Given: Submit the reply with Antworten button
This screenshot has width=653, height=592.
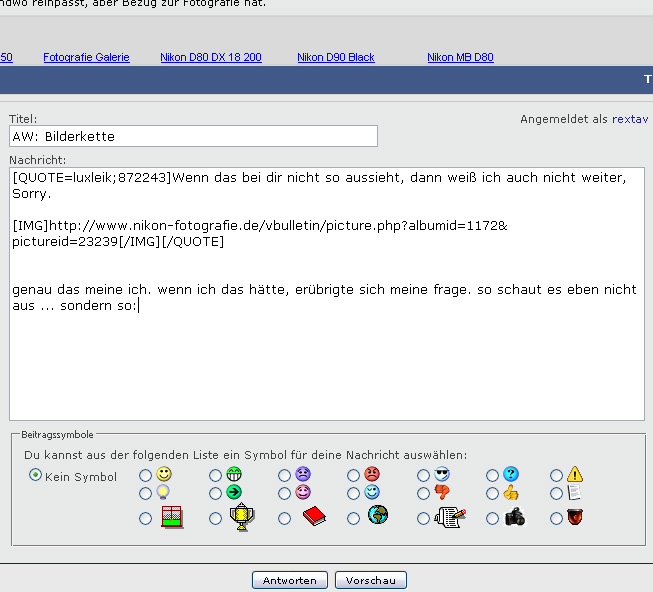Looking at the screenshot, I should tap(290, 580).
